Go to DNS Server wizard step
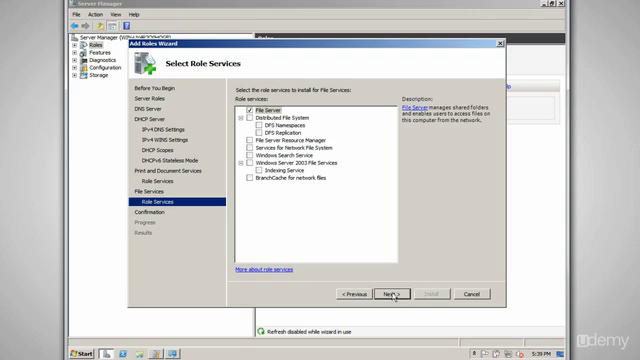This screenshot has width=640, height=360. (x=148, y=109)
